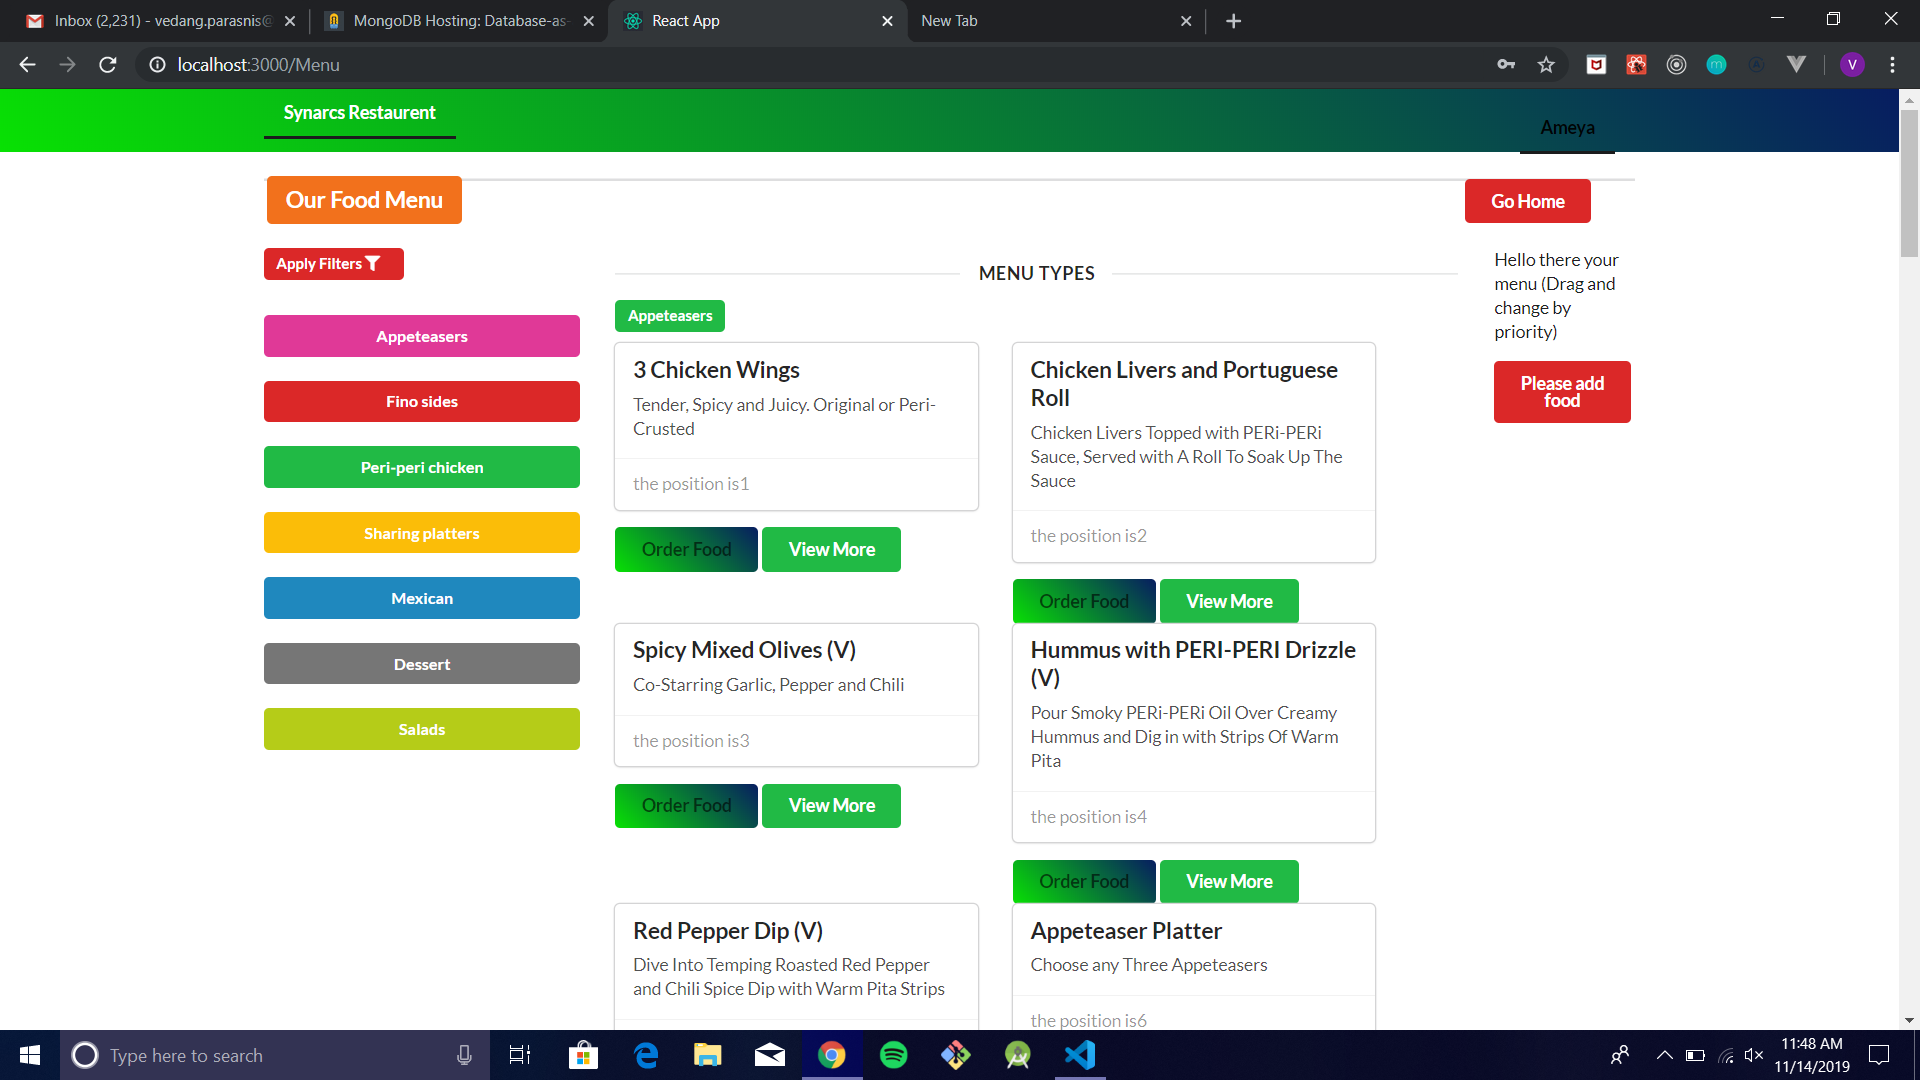1920x1080 pixels.
Task: Select the yellow Sharing platters color button
Action: (422, 533)
